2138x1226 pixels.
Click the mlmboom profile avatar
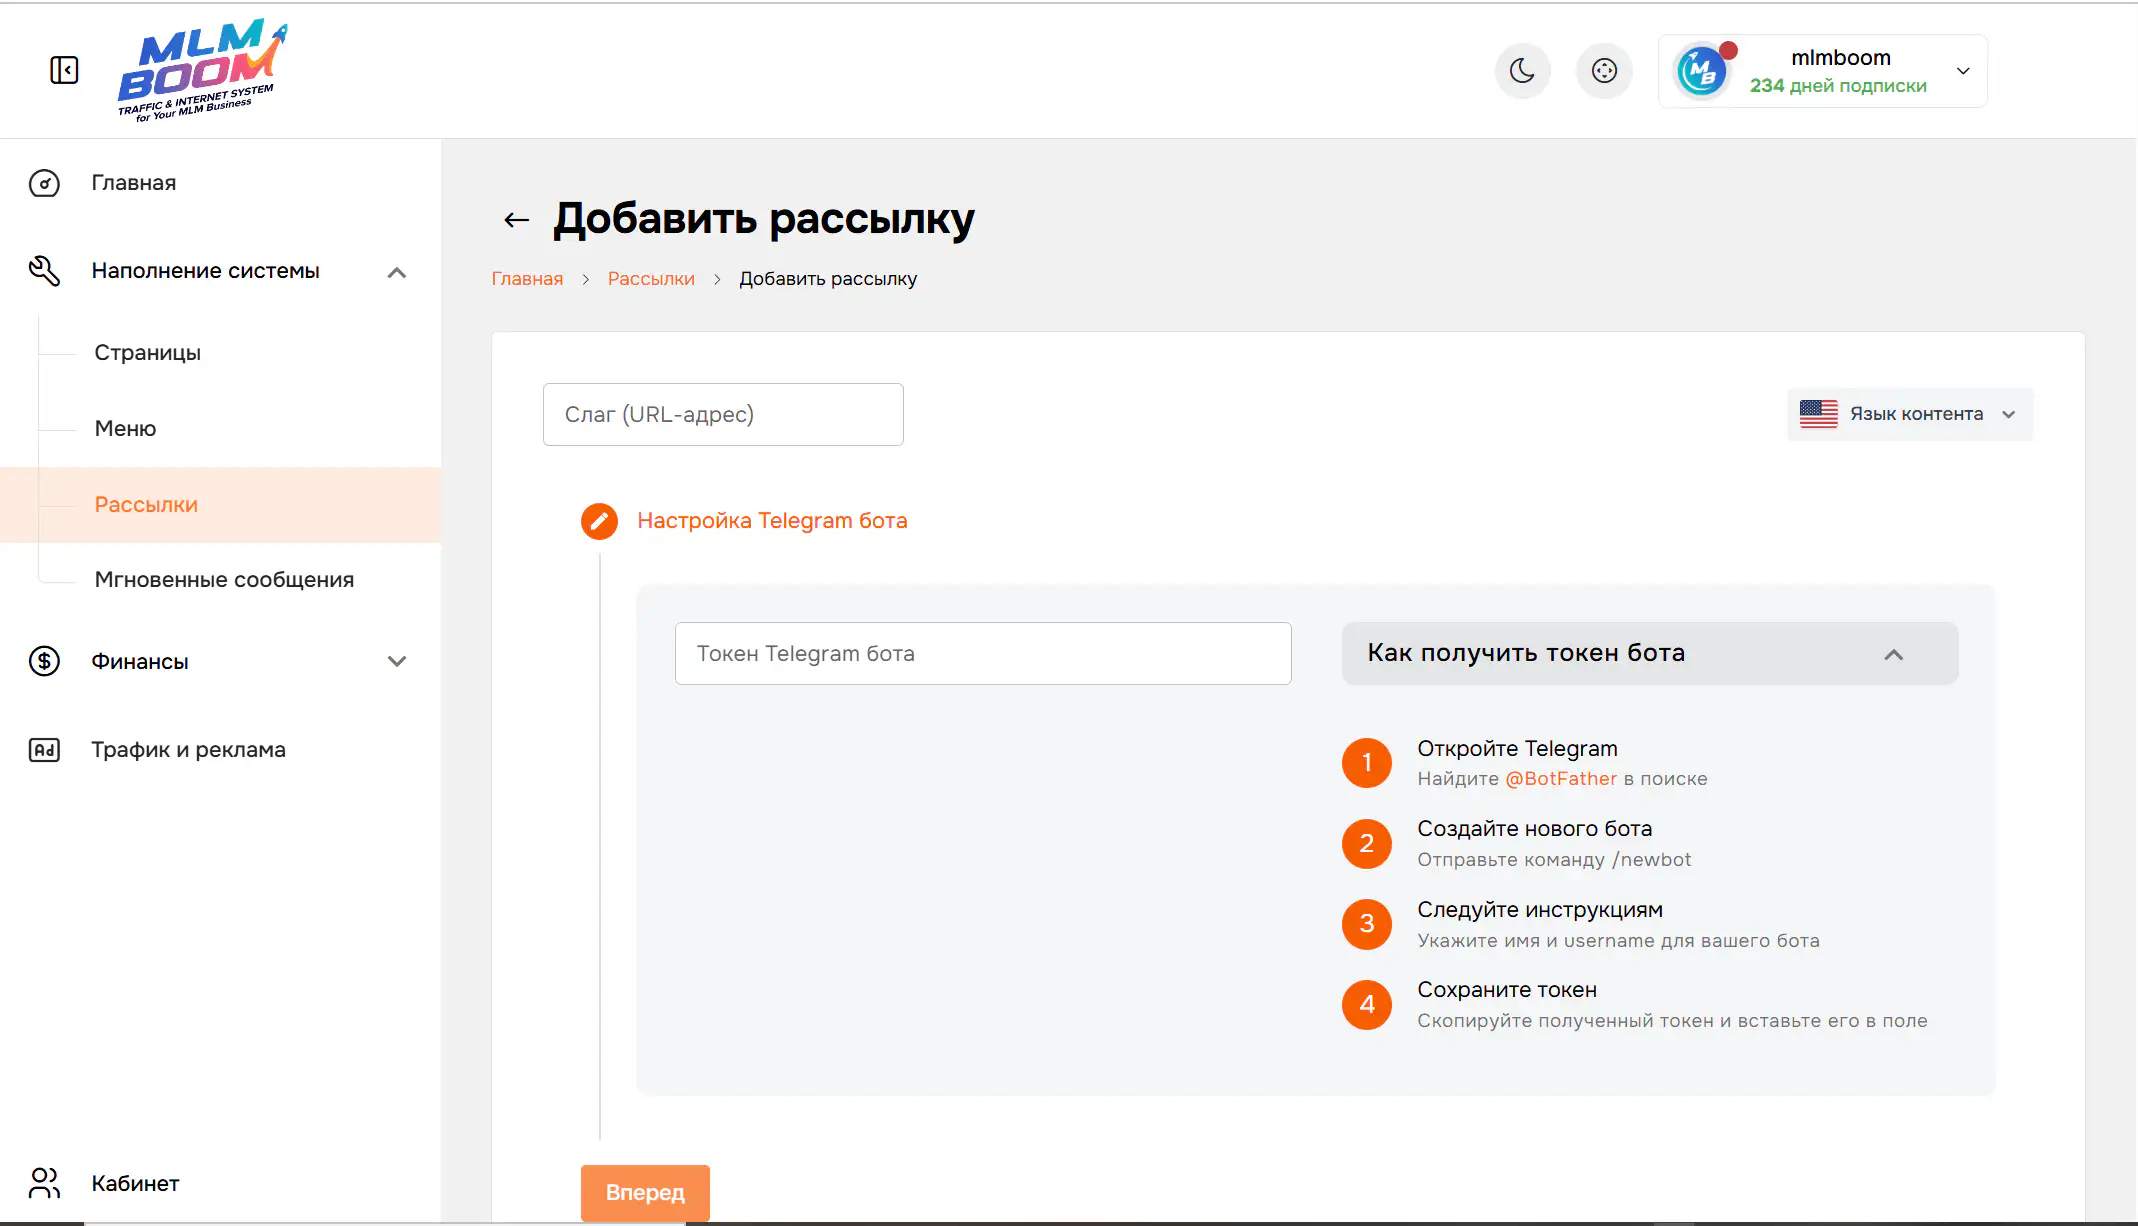[x=1701, y=72]
